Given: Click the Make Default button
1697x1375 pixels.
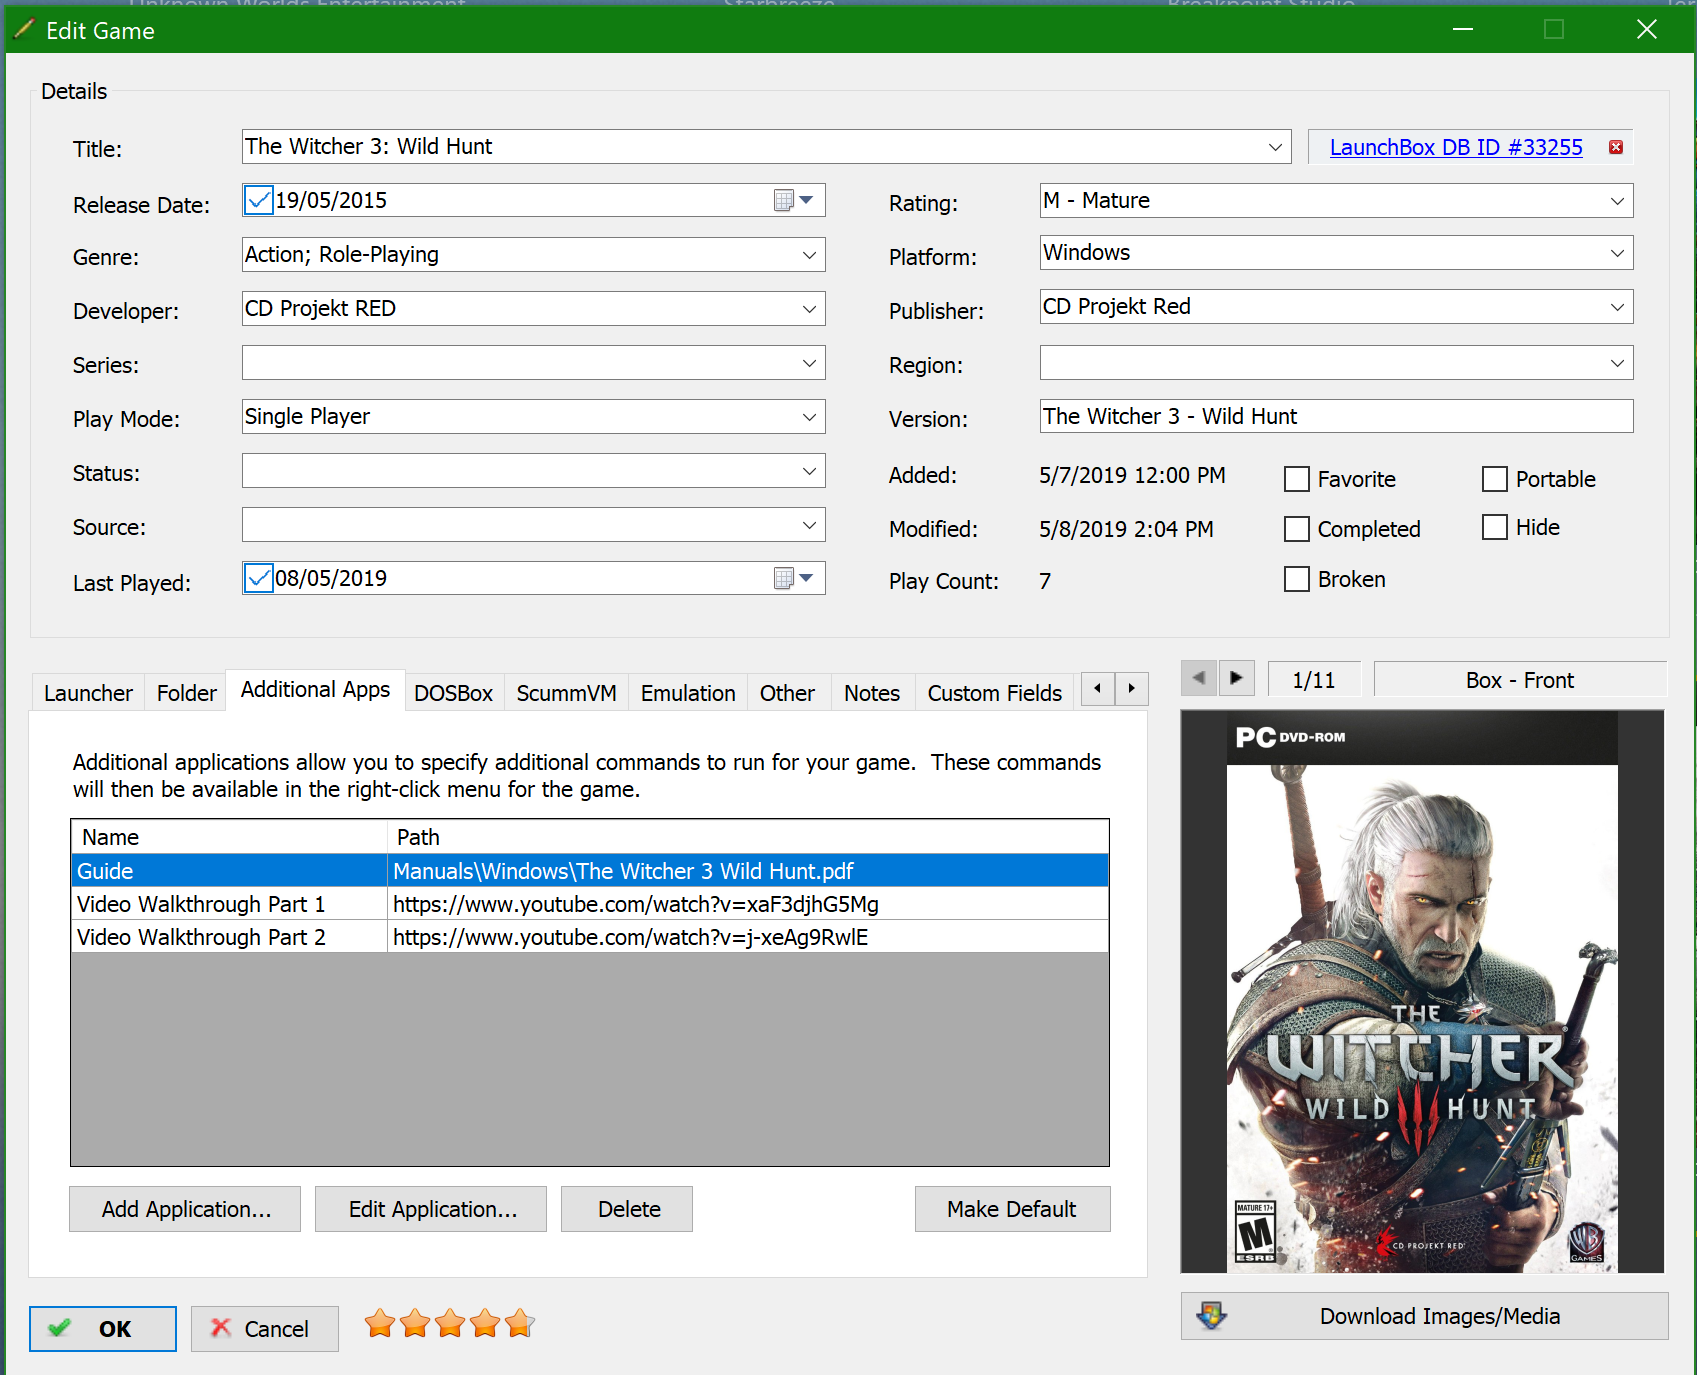Looking at the screenshot, I should 1012,1209.
